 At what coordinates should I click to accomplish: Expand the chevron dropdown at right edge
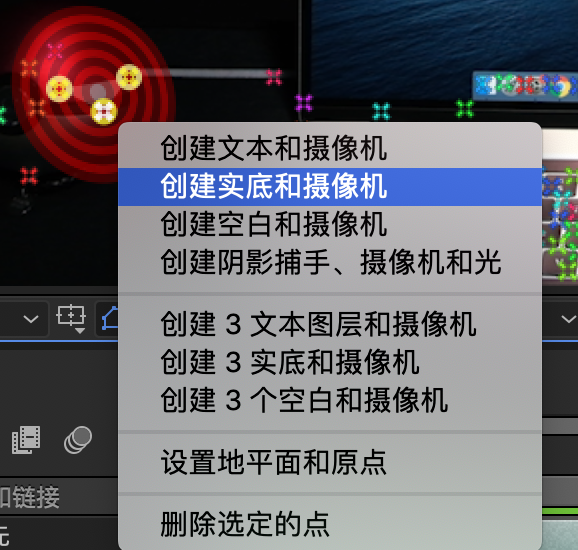(569, 318)
